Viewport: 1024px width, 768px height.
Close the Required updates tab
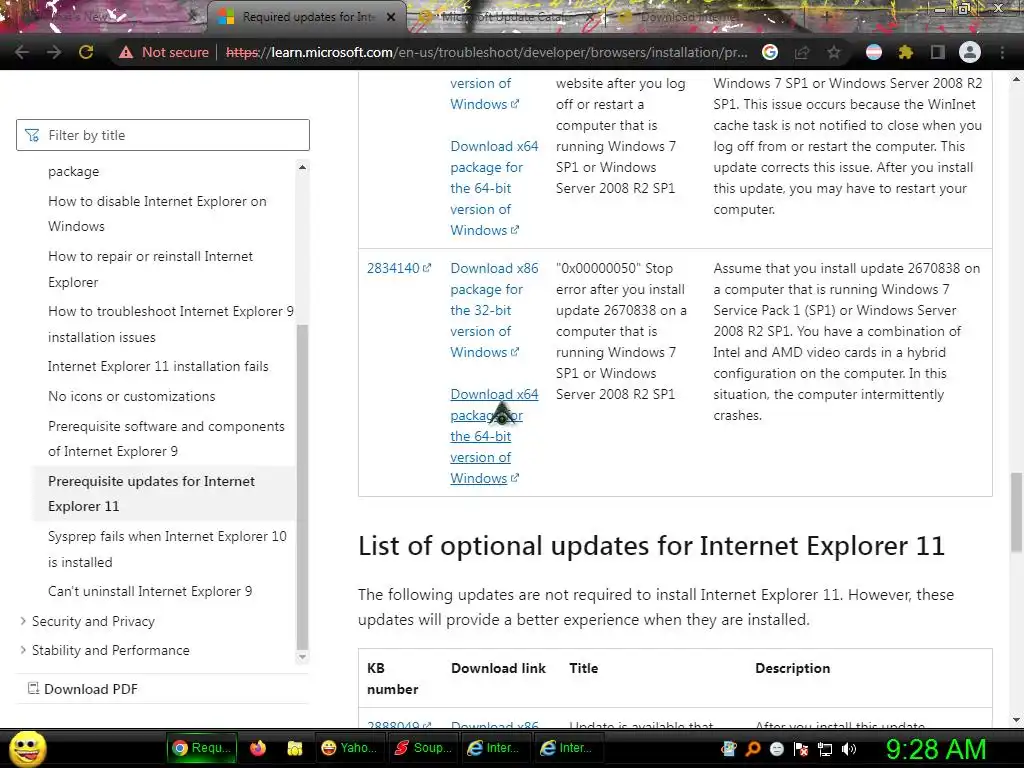pos(391,17)
